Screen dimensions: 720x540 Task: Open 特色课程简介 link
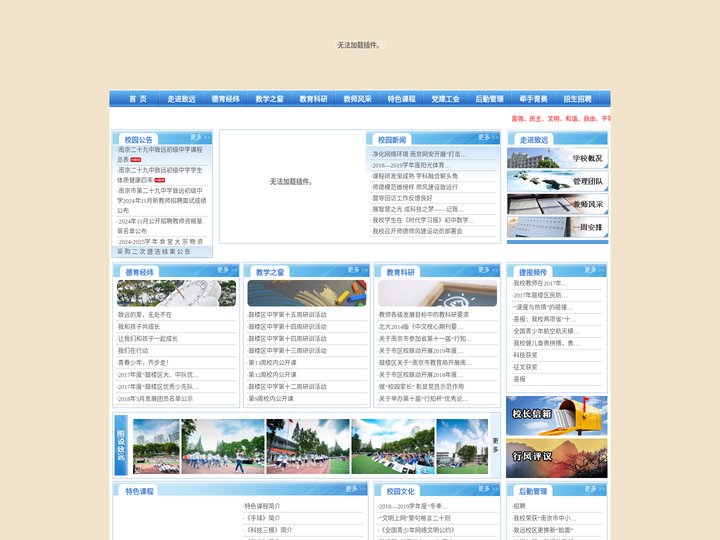tap(262, 506)
